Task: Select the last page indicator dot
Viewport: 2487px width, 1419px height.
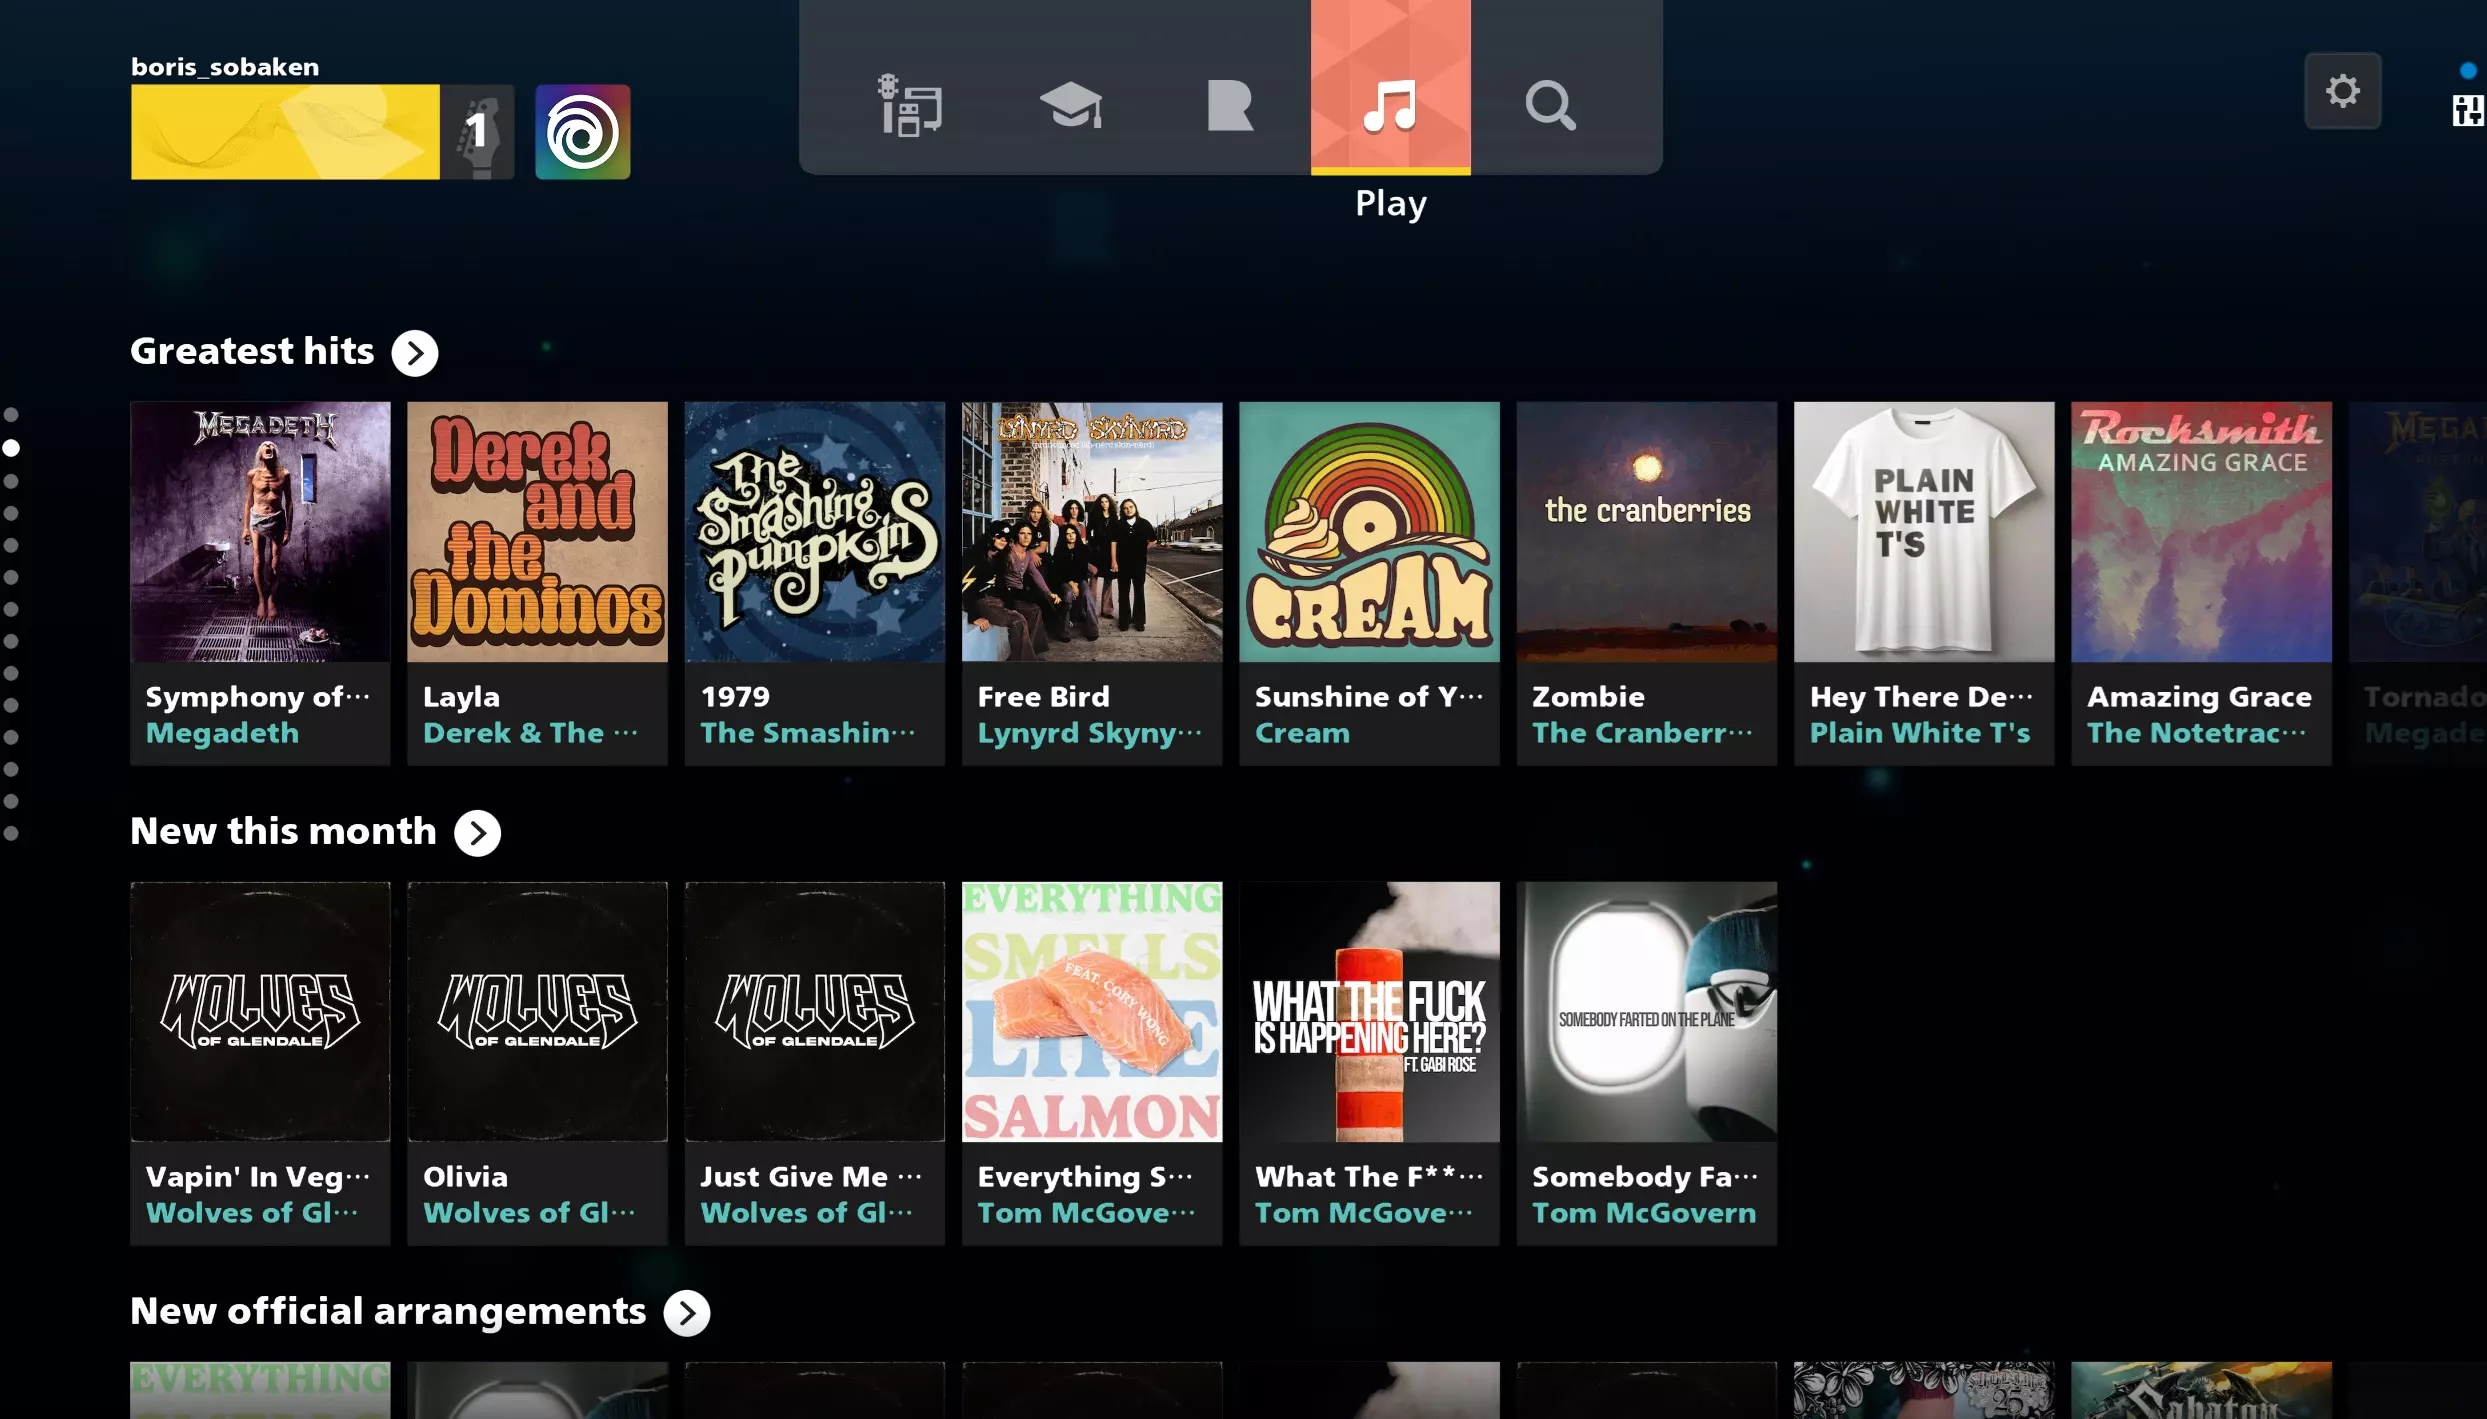Action: [11, 833]
